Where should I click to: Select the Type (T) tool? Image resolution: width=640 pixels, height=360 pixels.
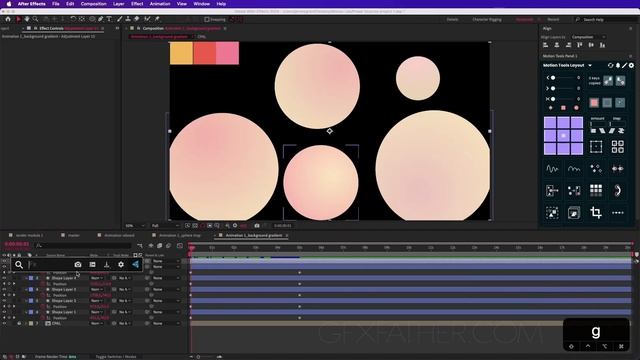109,19
